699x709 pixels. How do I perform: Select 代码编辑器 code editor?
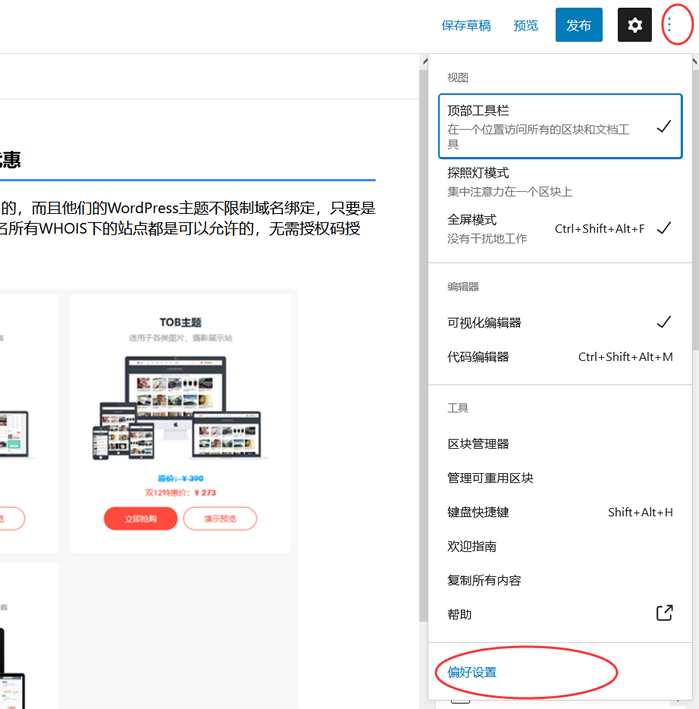(560, 357)
